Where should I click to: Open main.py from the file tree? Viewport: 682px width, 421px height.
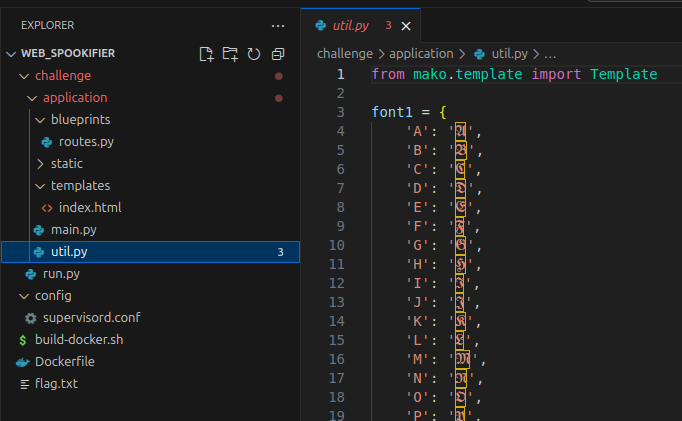[74, 230]
